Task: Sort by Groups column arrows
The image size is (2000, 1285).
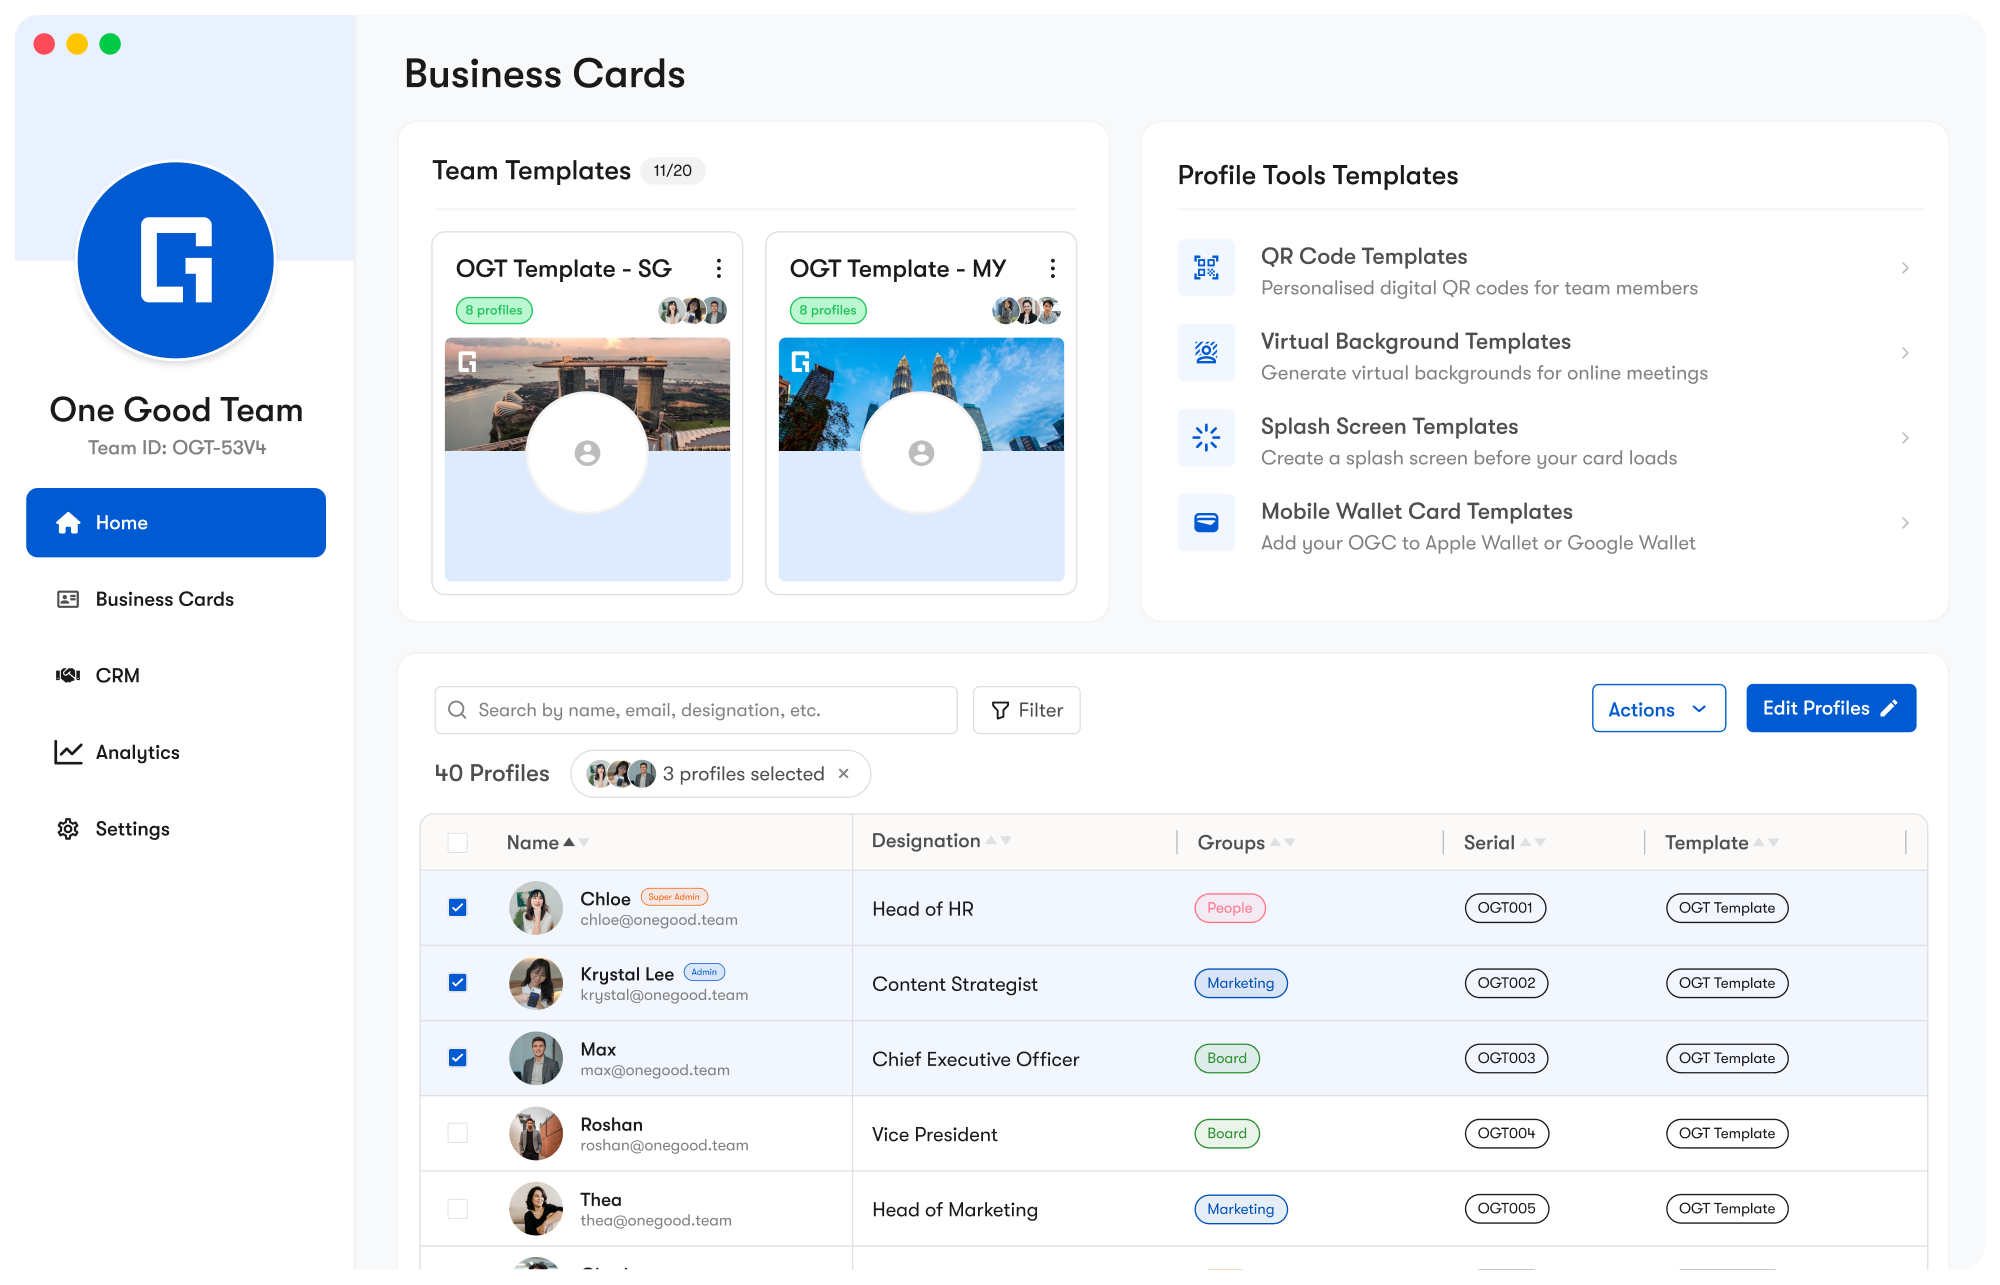Action: (1283, 843)
